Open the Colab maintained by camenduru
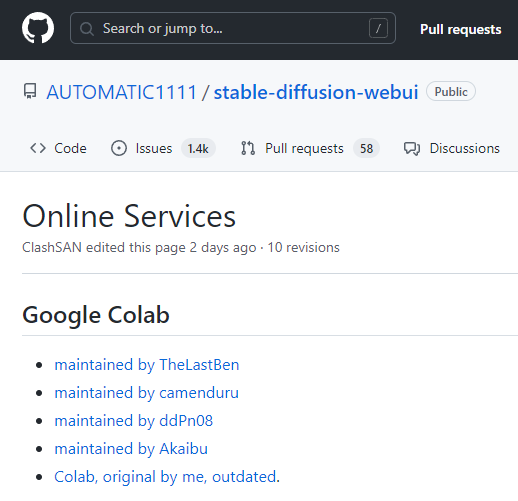Viewport: 518px width, 501px height. click(x=146, y=393)
